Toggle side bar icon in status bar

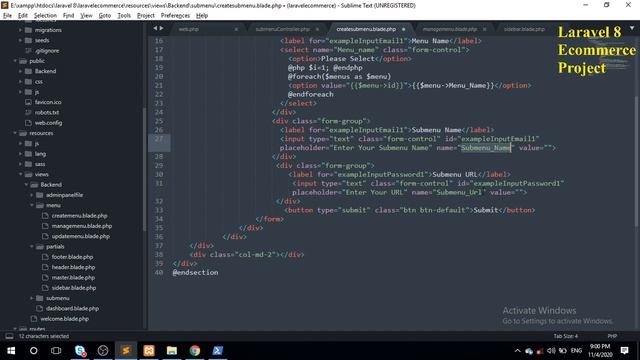[9, 336]
